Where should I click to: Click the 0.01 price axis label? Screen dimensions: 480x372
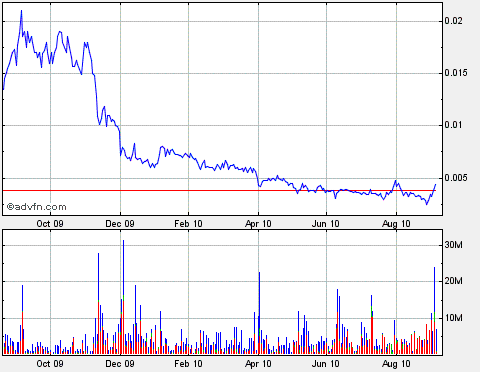pyautogui.click(x=453, y=125)
